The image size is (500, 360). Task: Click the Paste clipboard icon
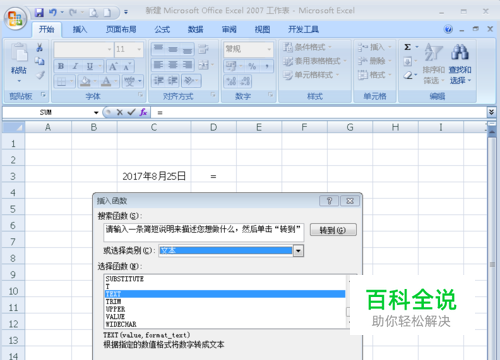(19, 53)
